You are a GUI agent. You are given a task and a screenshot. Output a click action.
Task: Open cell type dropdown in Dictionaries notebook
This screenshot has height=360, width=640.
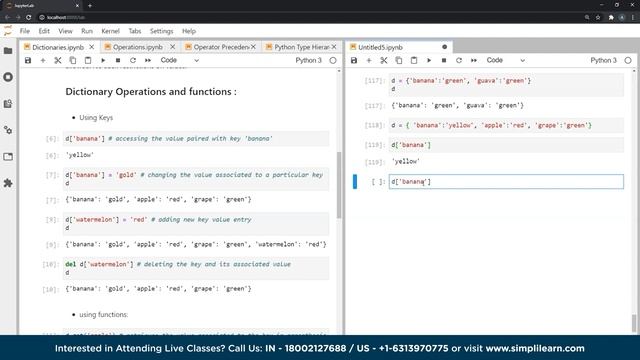coord(180,60)
